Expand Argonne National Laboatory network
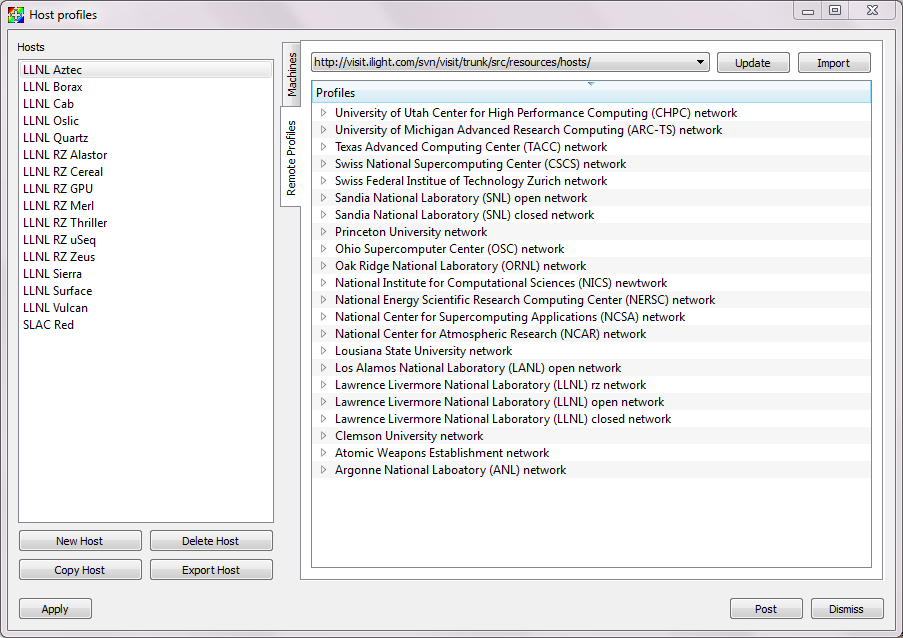Viewport: 903px width, 638px height. (324, 470)
